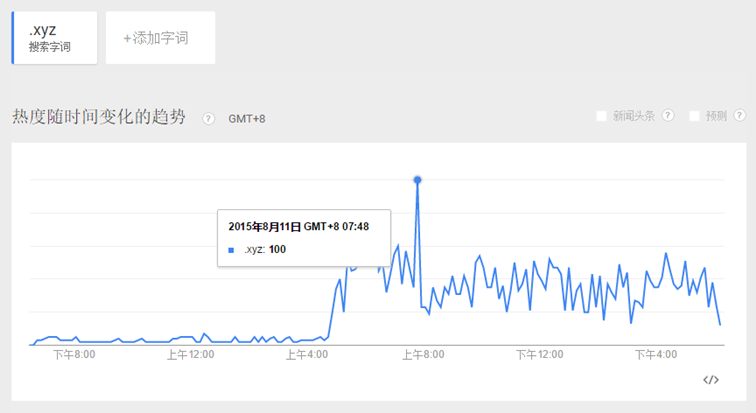Viewport: 756px width, 413px height.
Task: Click the 下午4:00 axis label
Action: pyautogui.click(x=656, y=354)
